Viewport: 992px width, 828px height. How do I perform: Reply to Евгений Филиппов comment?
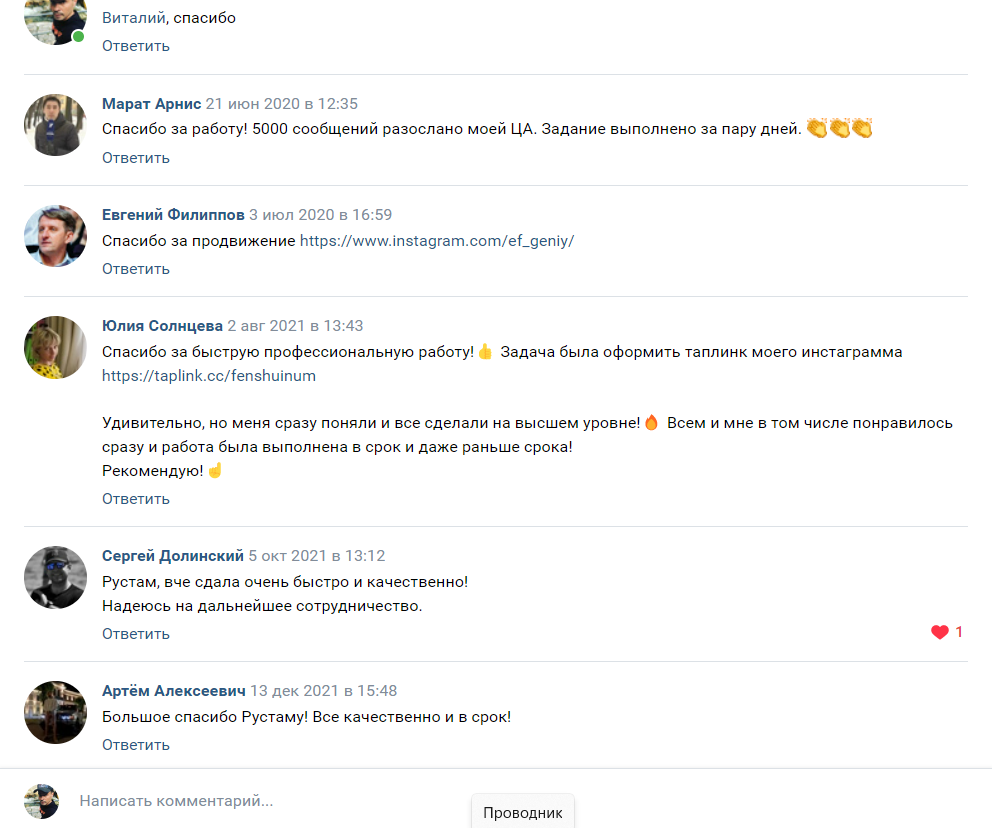pos(136,269)
